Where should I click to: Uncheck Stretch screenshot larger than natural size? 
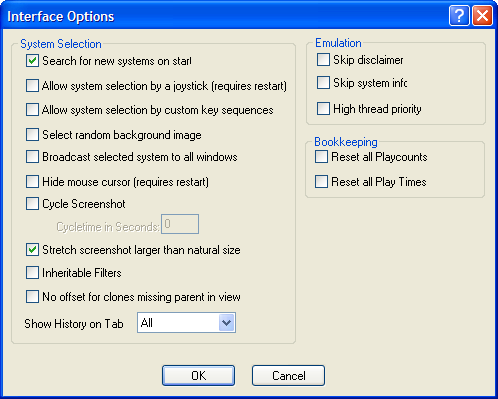[32, 250]
